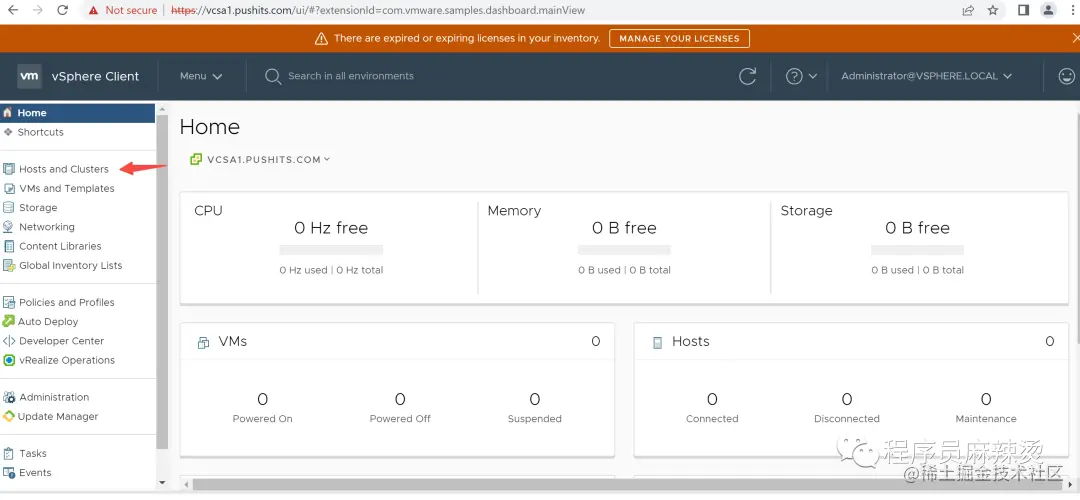Click the Powered Off VM count

[x=400, y=399]
